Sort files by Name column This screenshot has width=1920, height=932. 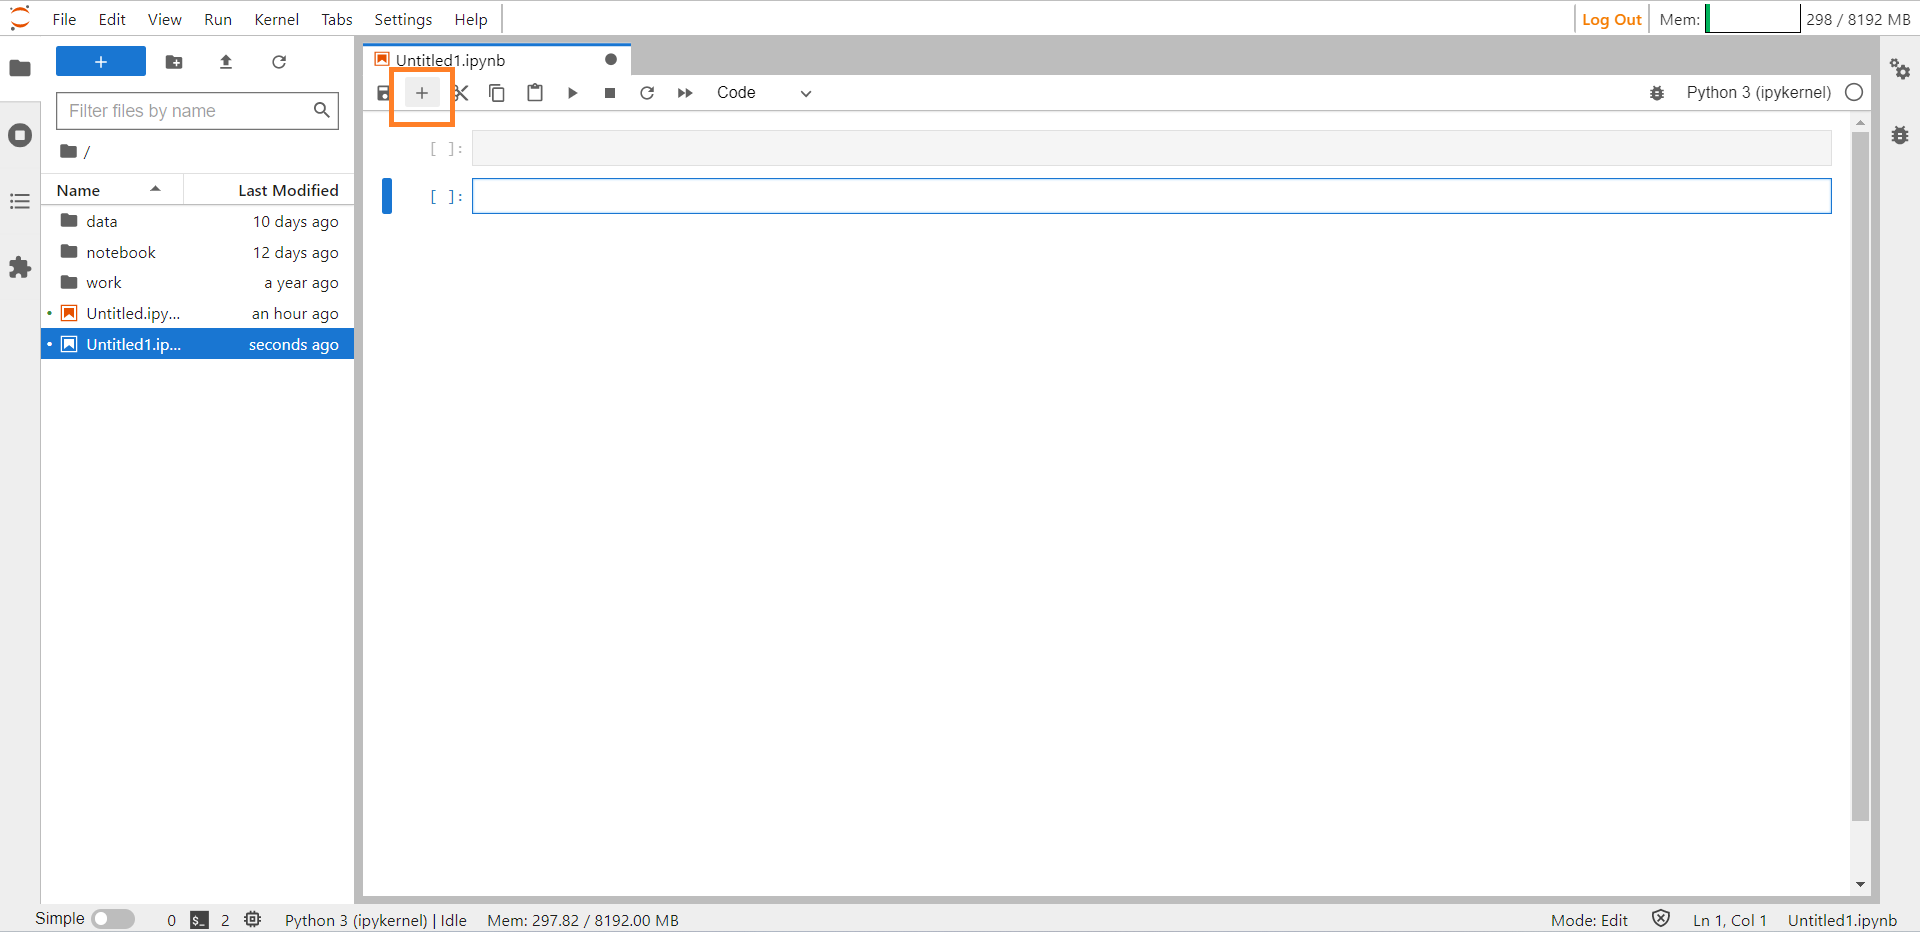[79, 190]
